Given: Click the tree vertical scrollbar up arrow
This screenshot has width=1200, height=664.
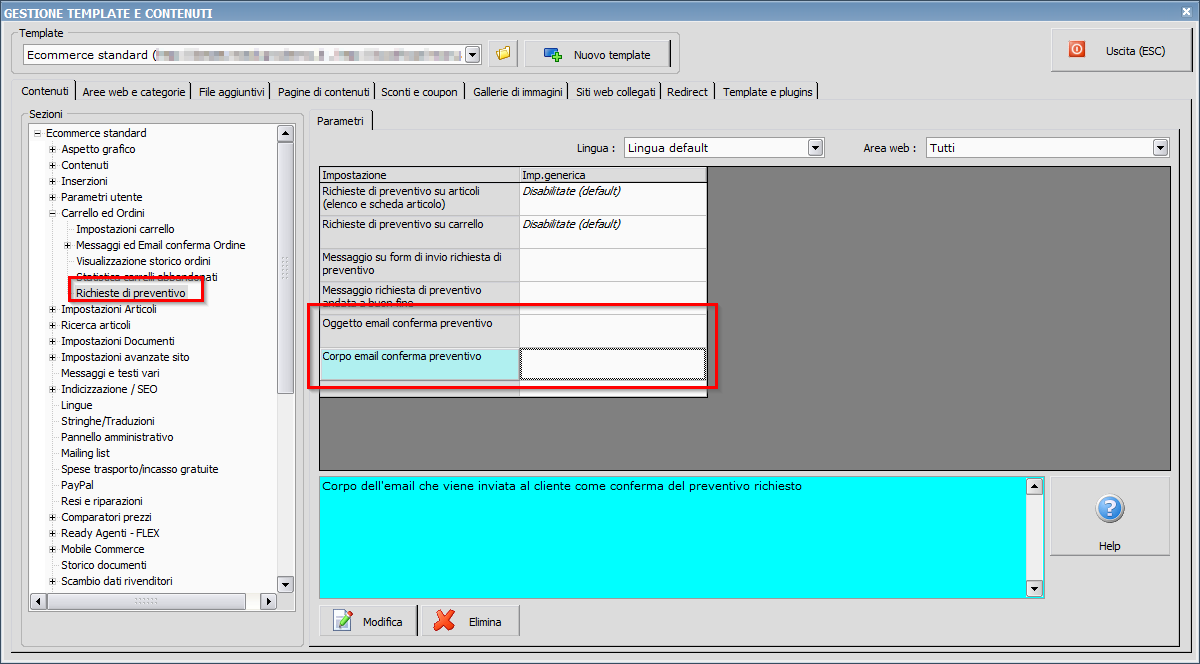Looking at the screenshot, I should point(285,133).
